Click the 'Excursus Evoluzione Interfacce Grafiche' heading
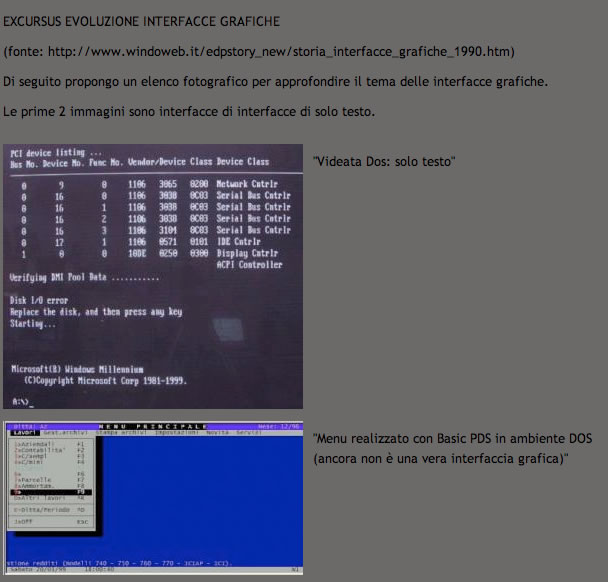The width and height of the screenshot is (608, 582). click(x=142, y=21)
